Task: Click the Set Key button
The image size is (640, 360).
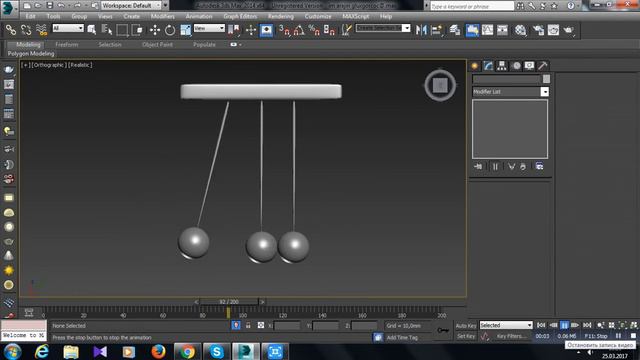Action: pos(466,336)
